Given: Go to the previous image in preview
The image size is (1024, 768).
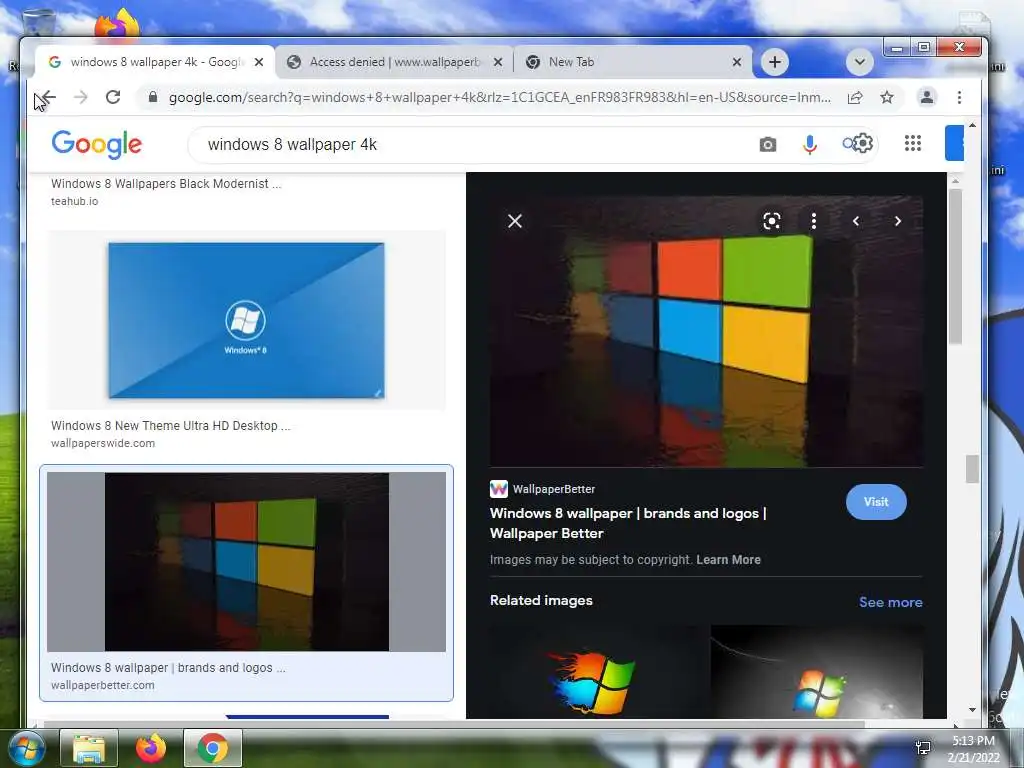Looking at the screenshot, I should point(856,221).
